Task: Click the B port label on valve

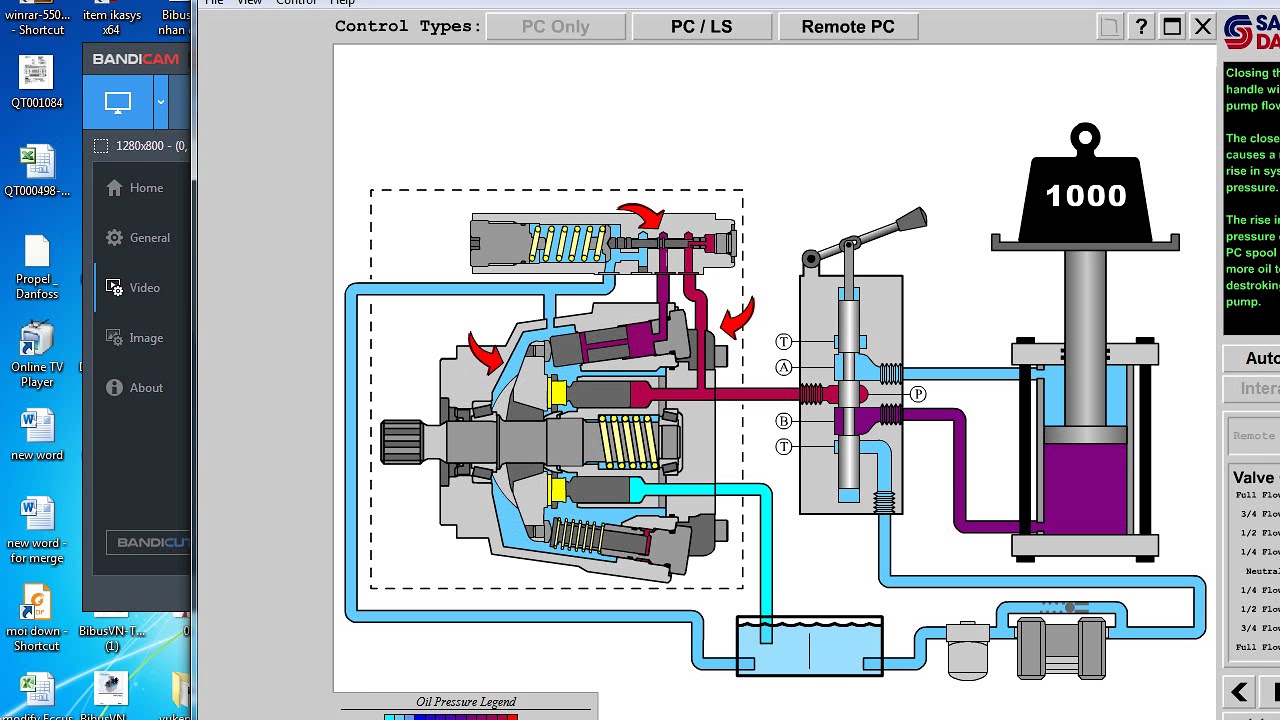Action: pos(784,421)
